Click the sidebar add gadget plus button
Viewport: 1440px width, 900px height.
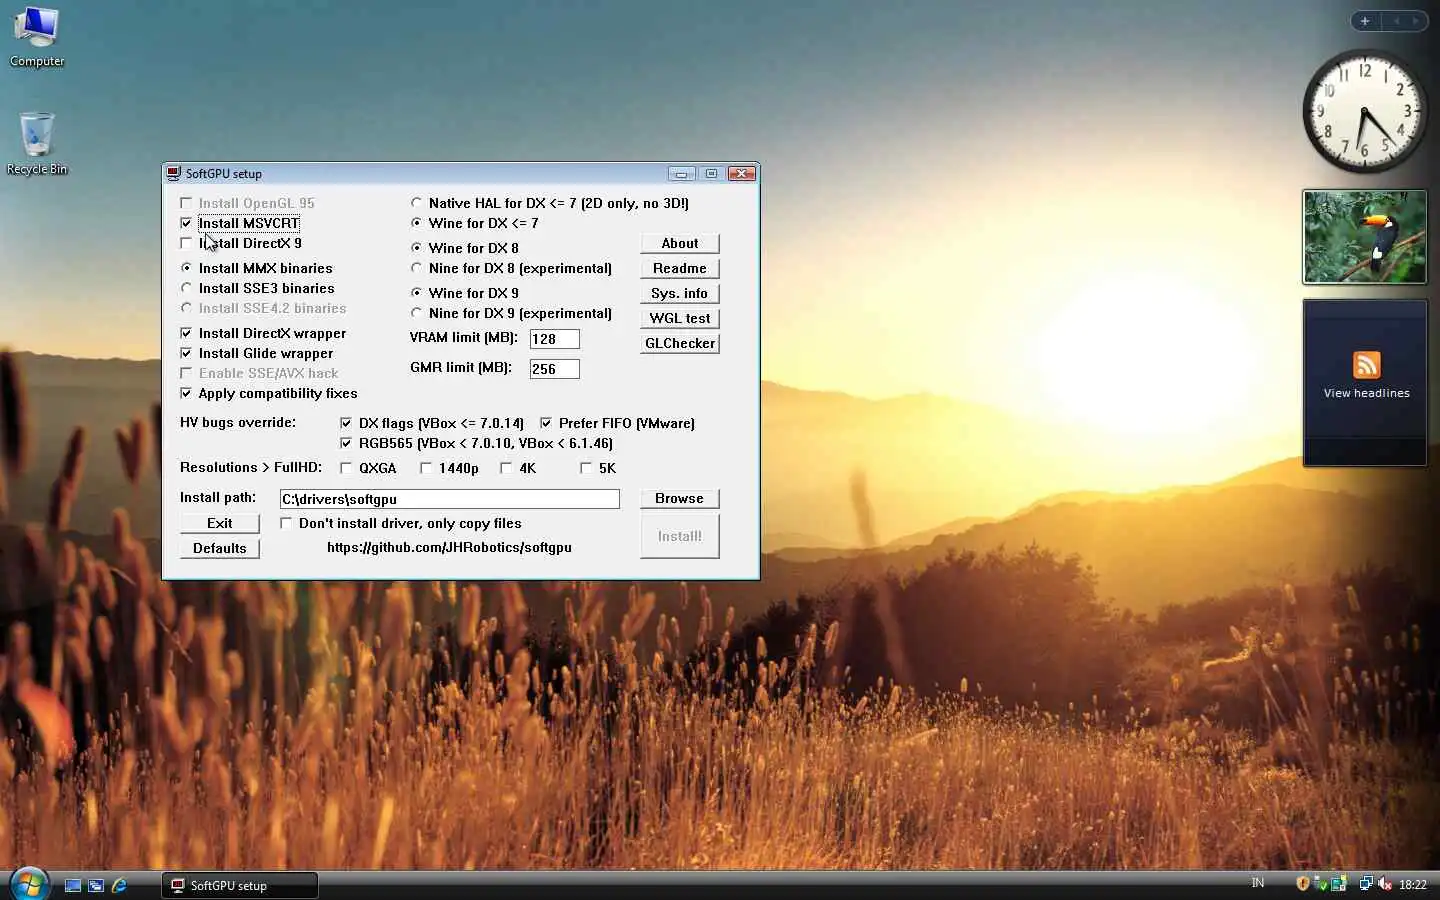point(1365,21)
